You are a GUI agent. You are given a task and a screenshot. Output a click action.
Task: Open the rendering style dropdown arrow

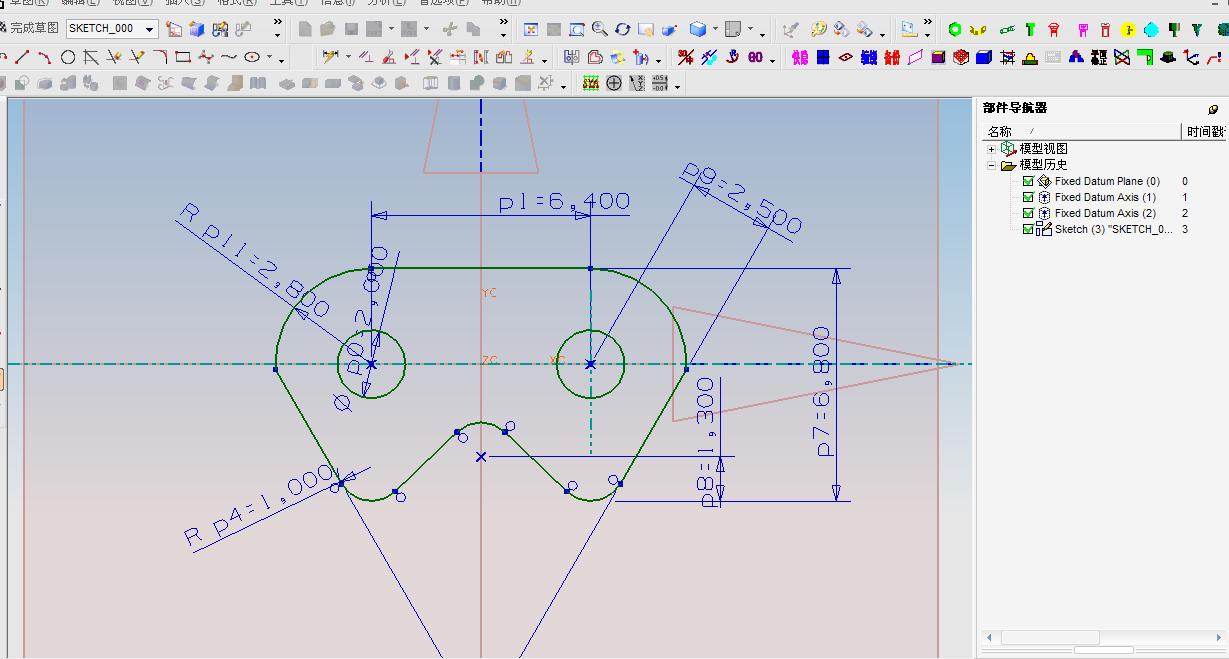pos(715,30)
